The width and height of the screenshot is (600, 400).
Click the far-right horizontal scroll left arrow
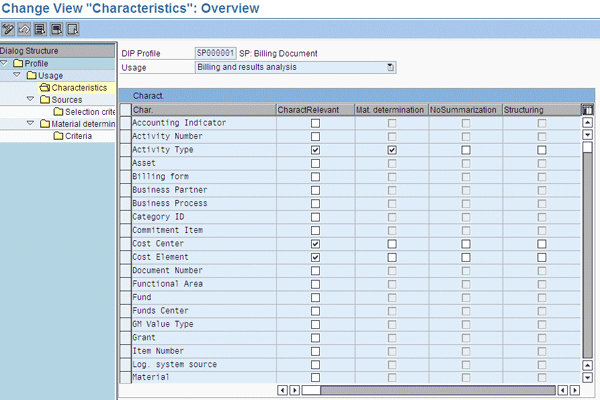[x=562, y=390]
